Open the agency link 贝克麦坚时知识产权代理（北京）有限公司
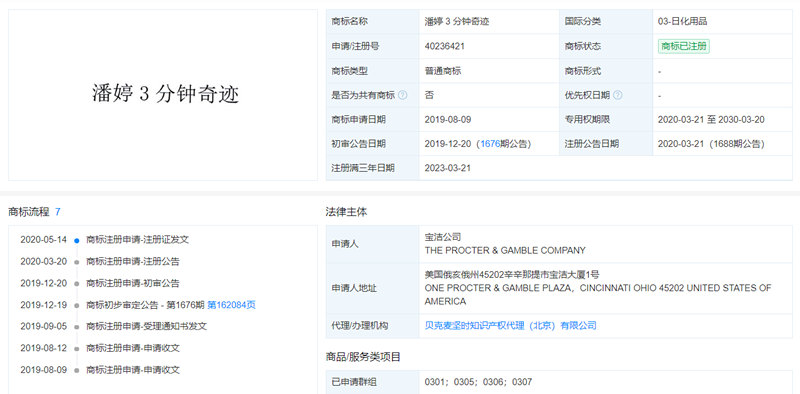Viewport: 800px width, 394px height. pyautogui.click(x=510, y=326)
